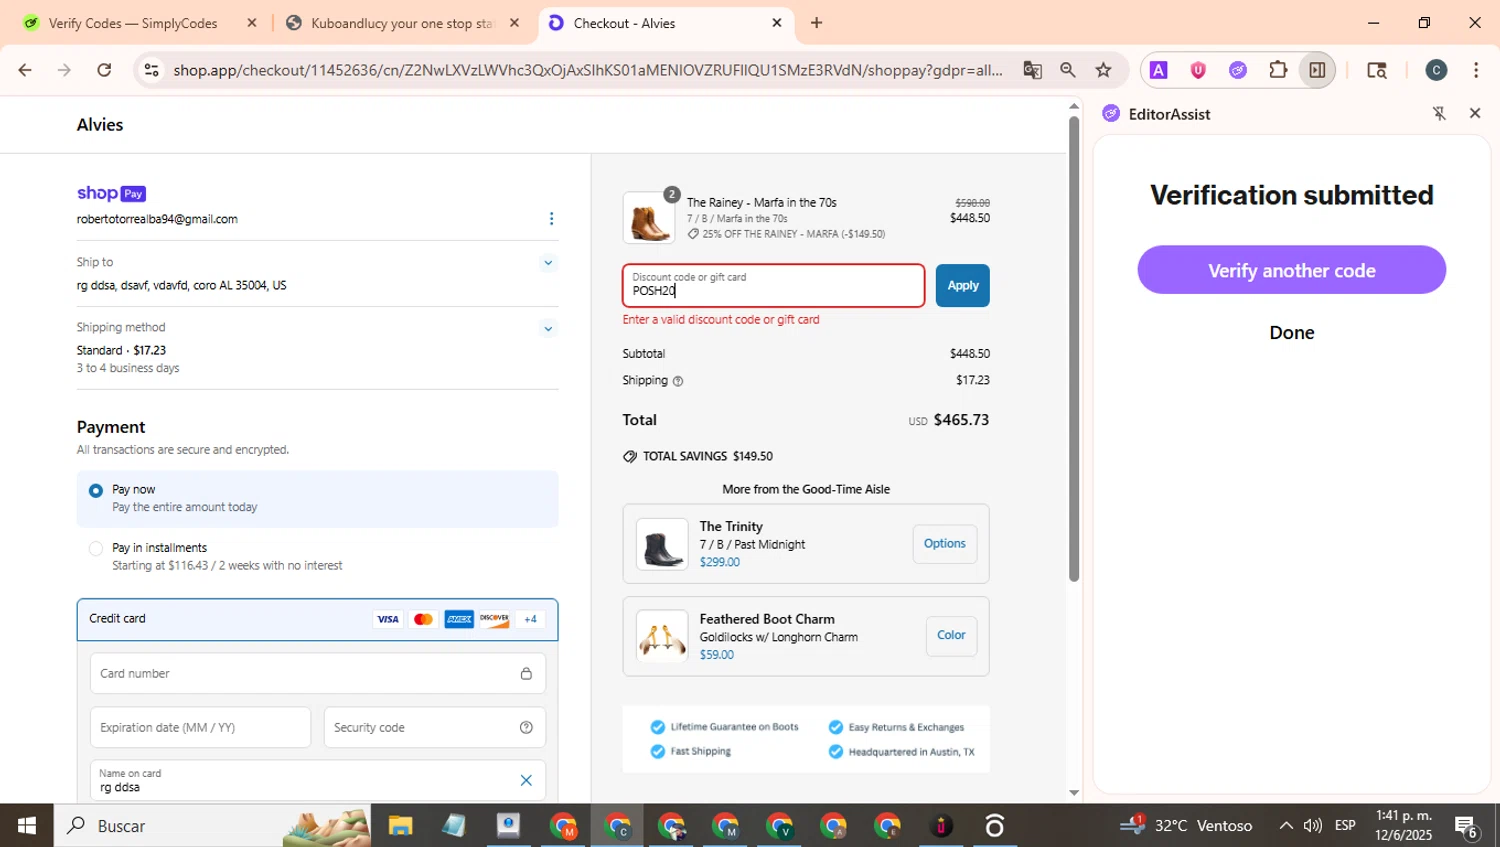Open the Windows Start menu
Screen dimensions: 1500x847
coord(27,826)
